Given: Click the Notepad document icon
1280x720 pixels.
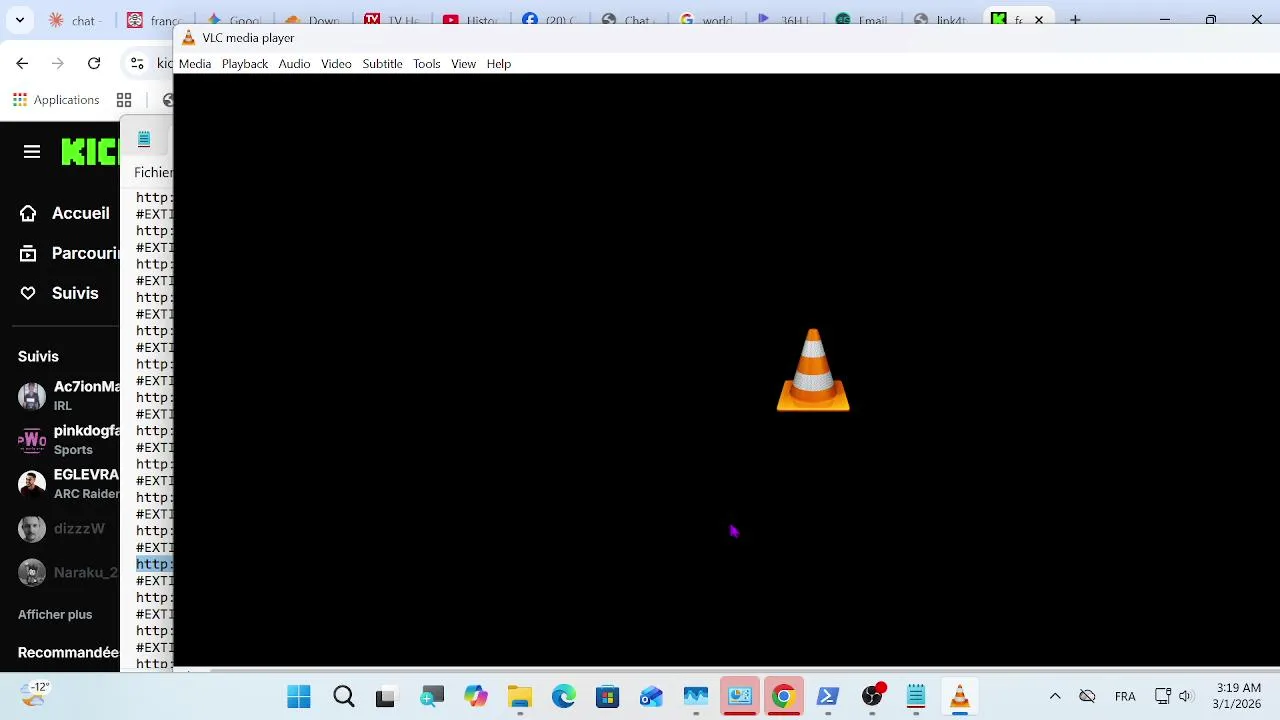Looking at the screenshot, I should click(144, 139).
